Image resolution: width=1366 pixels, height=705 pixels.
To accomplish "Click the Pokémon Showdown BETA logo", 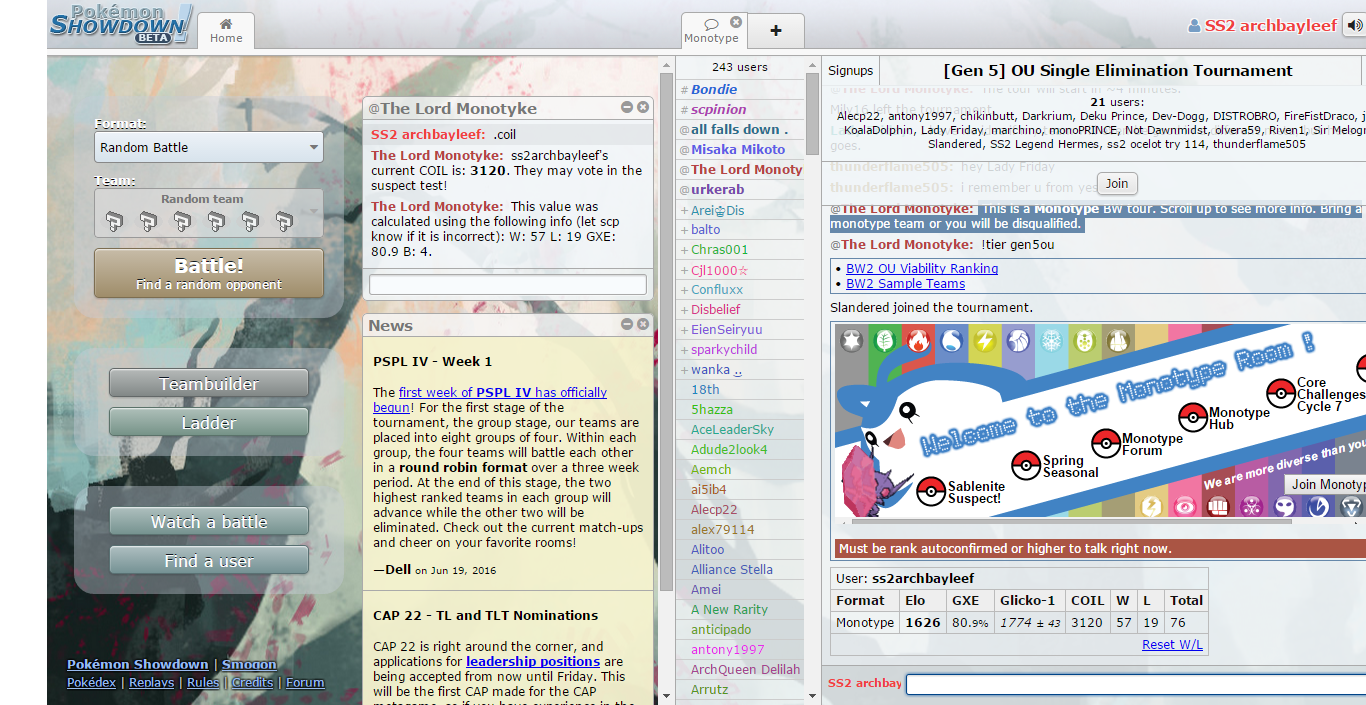I will click(x=120, y=25).
